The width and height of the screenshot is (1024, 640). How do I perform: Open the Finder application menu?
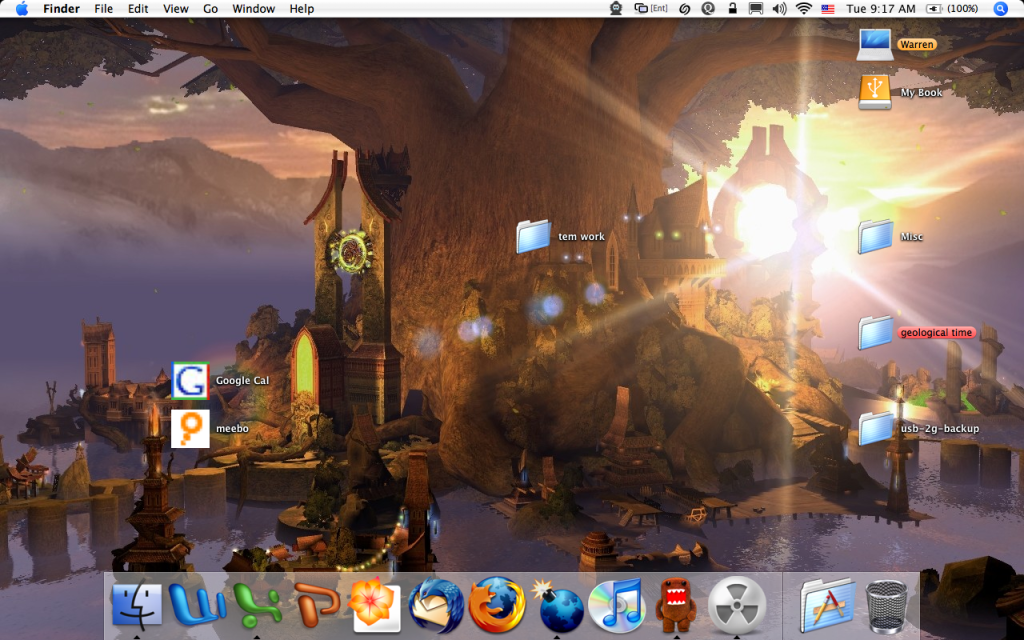[61, 8]
